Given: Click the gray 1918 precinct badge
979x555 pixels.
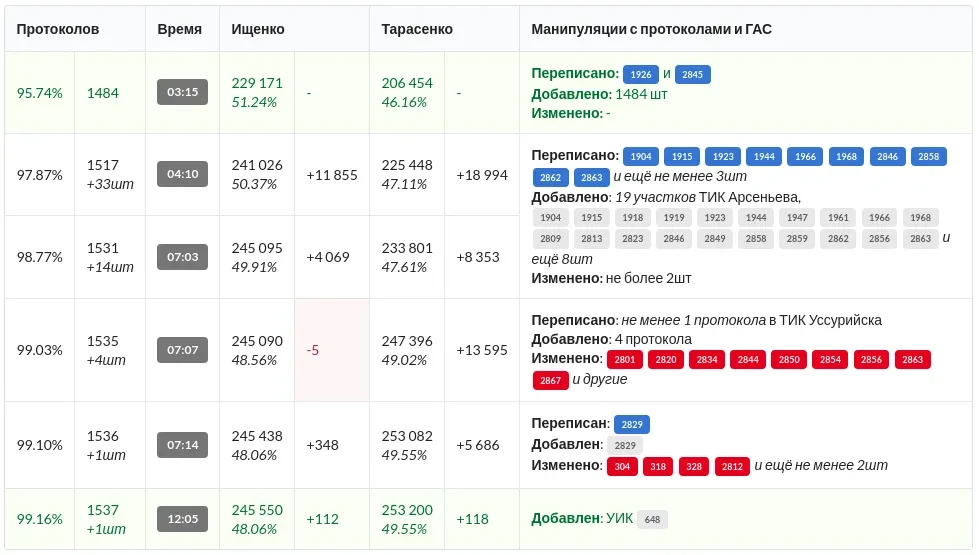Looking at the screenshot, I should click(x=633, y=217).
